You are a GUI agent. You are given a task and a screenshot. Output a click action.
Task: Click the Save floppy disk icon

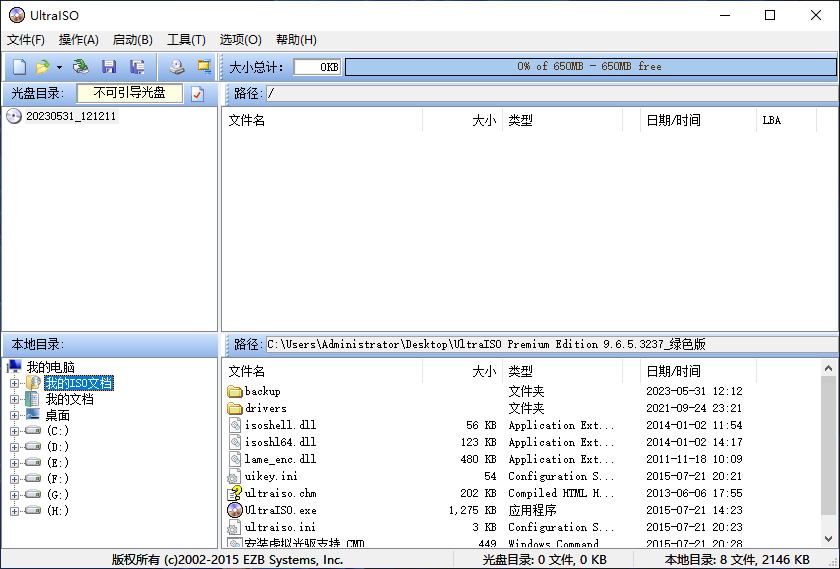coord(109,67)
